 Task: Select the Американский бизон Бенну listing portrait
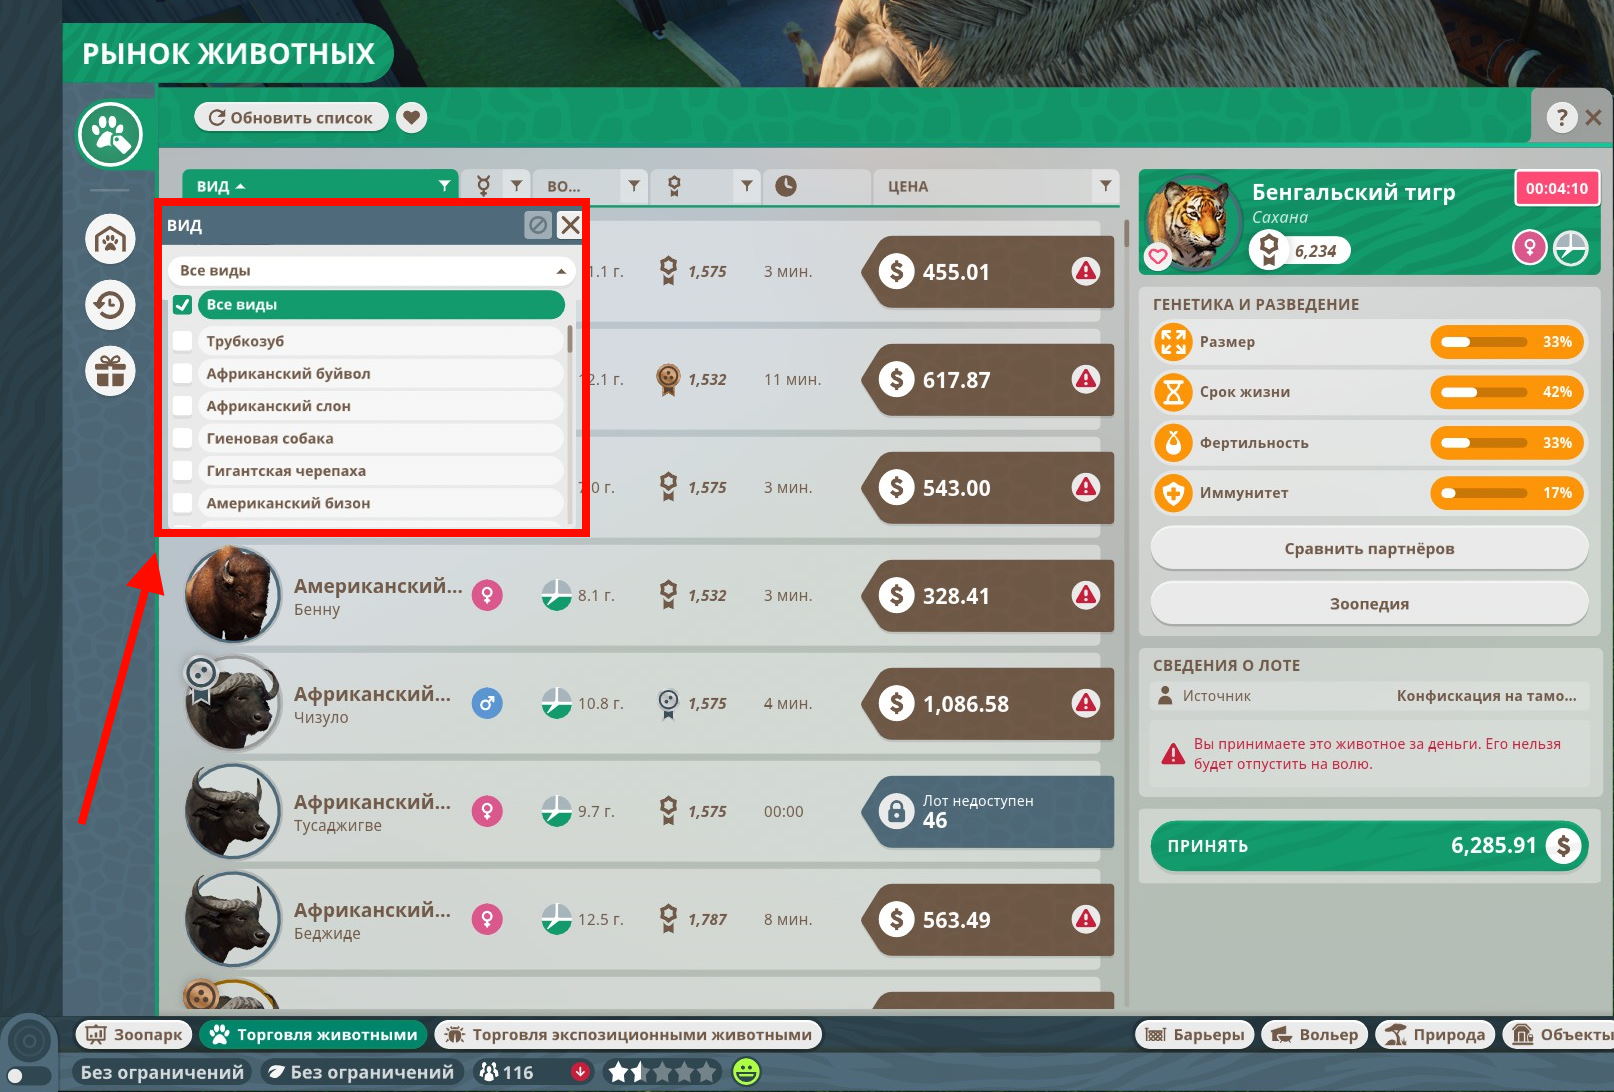[233, 595]
